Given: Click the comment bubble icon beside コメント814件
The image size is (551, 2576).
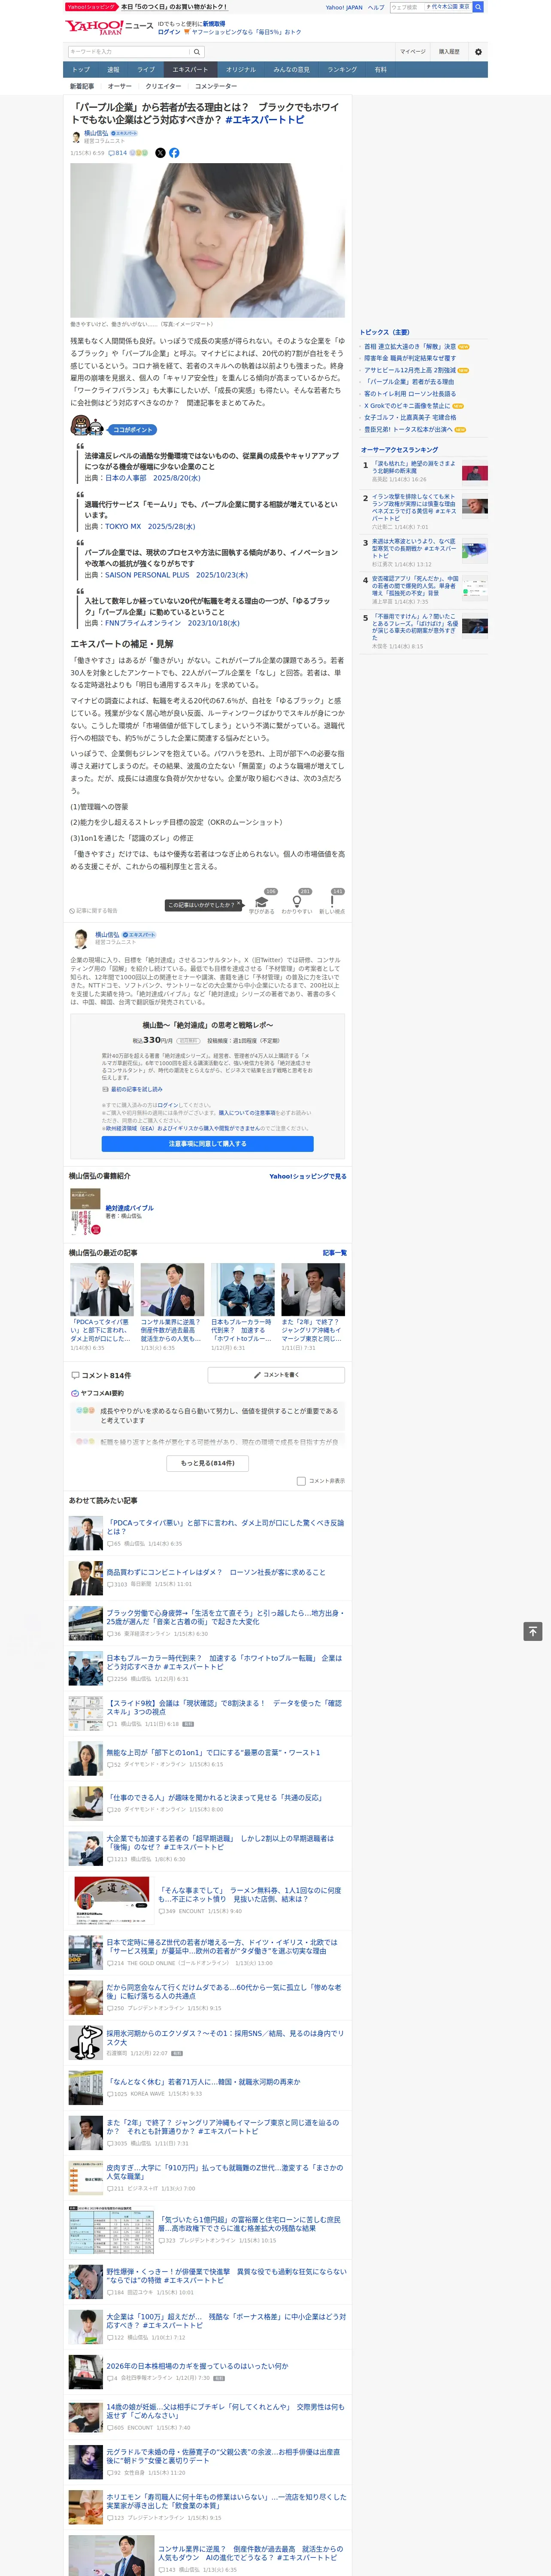Looking at the screenshot, I should pos(75,1375).
